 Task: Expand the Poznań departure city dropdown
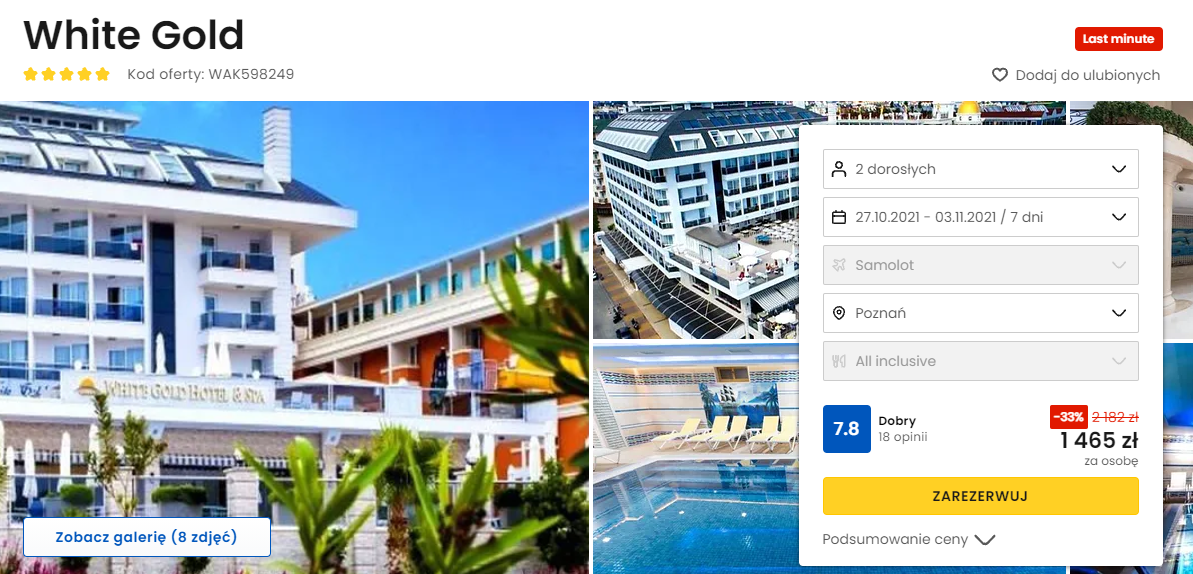click(x=981, y=313)
